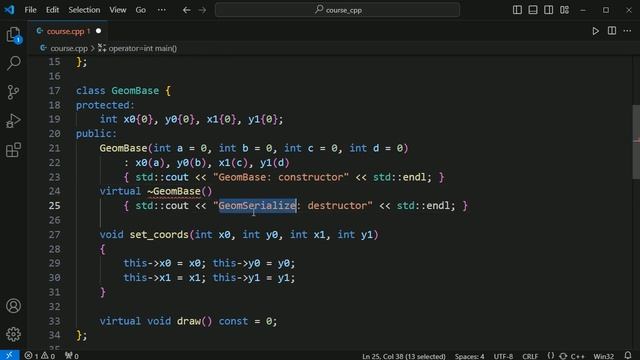Click set_coords function name
The image size is (640, 360).
[159, 235]
